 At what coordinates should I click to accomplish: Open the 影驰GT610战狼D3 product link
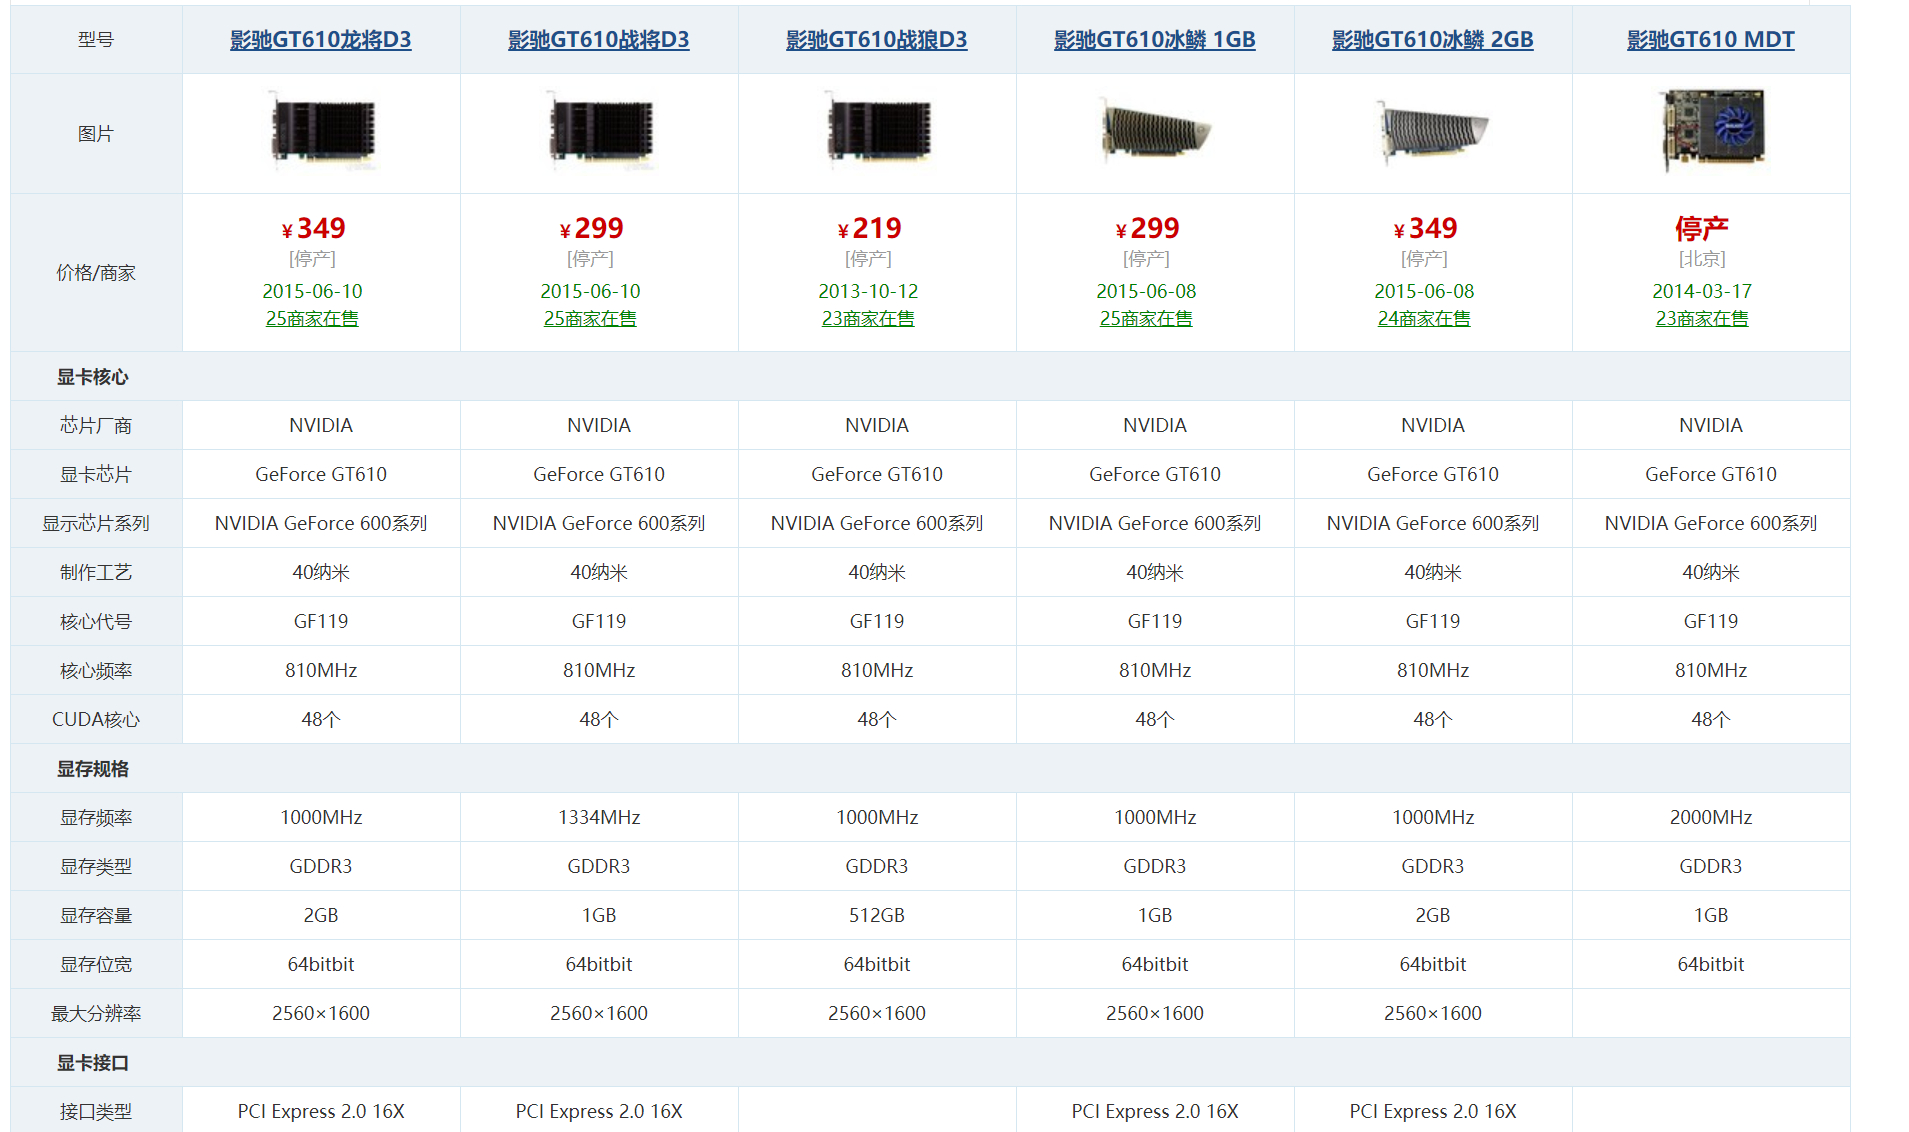click(876, 40)
